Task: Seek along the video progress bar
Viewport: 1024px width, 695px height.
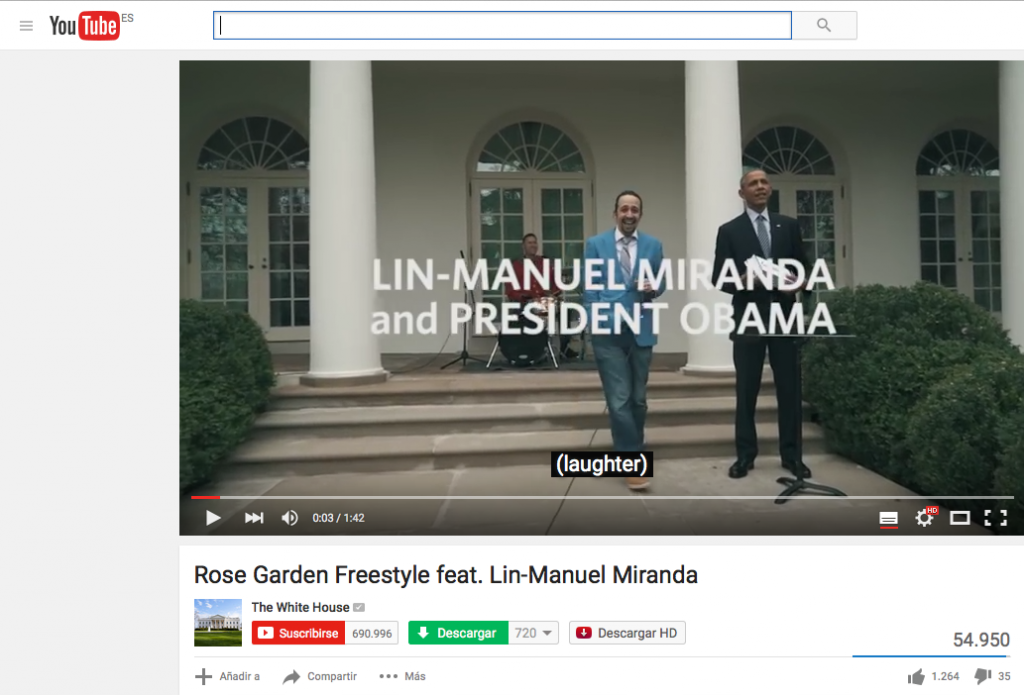Action: [x=601, y=498]
